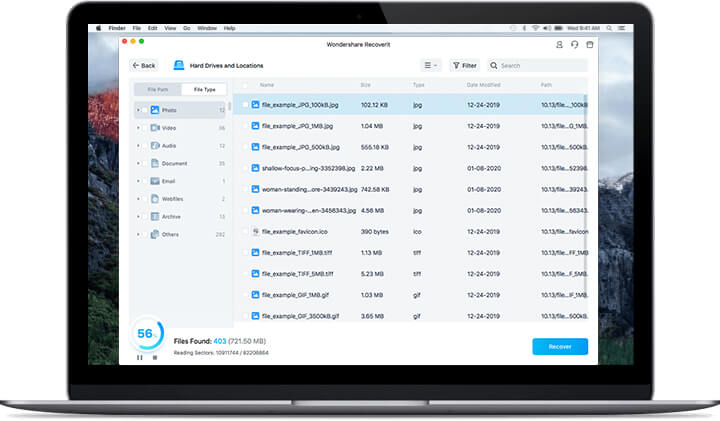Tick the Others category checkbox
Screen dimensions: 720x421
(145, 234)
